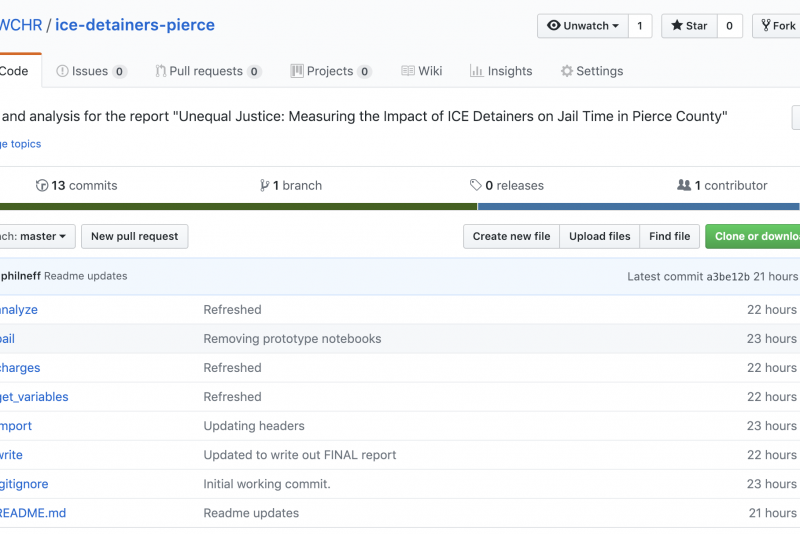The width and height of the screenshot is (800, 534).
Task: Open the master branch dropdown
Action: pyautogui.click(x=37, y=237)
